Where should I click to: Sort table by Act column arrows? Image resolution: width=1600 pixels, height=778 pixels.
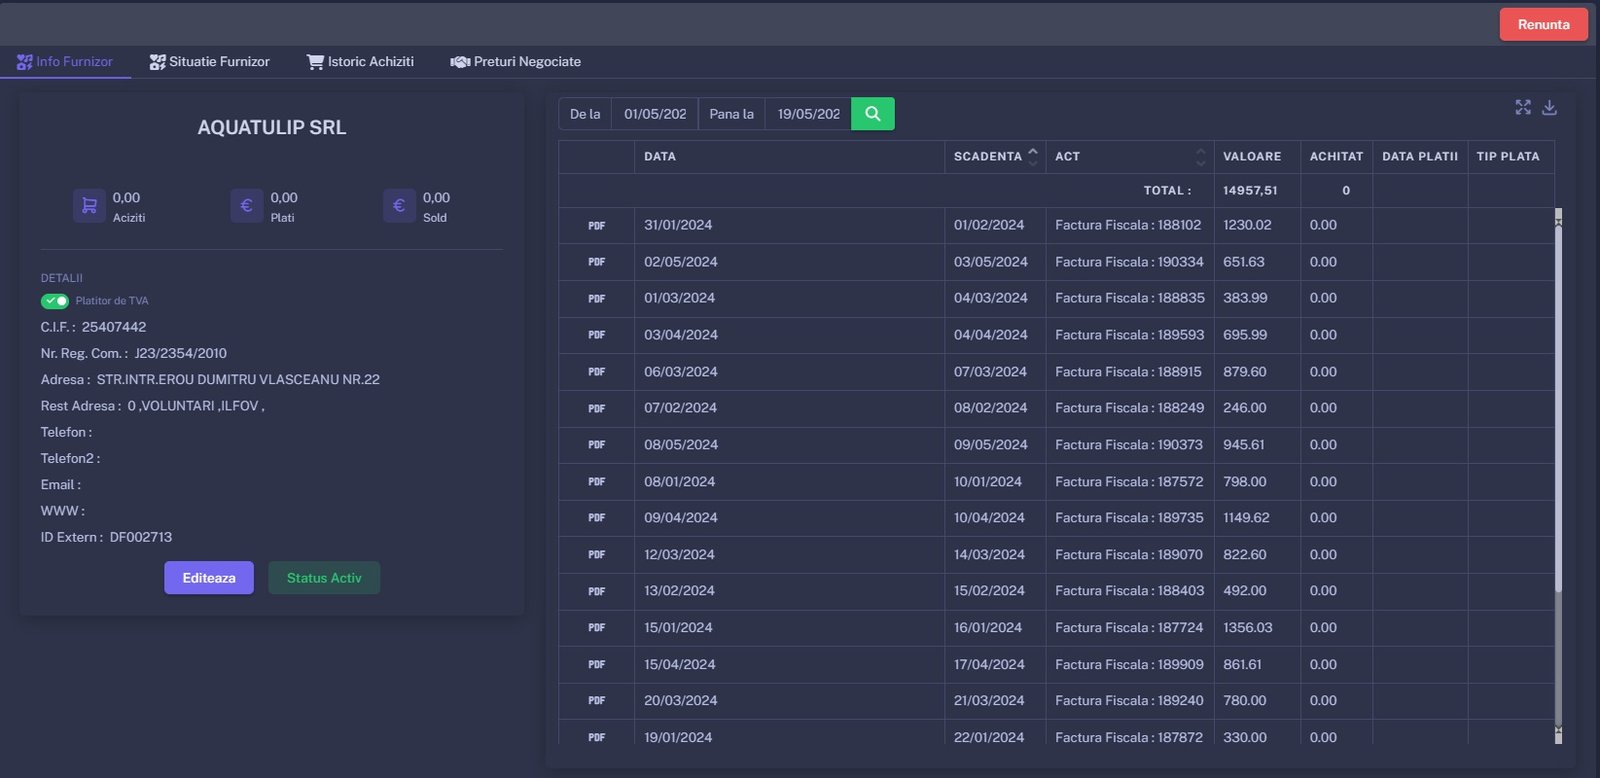tap(1200, 157)
